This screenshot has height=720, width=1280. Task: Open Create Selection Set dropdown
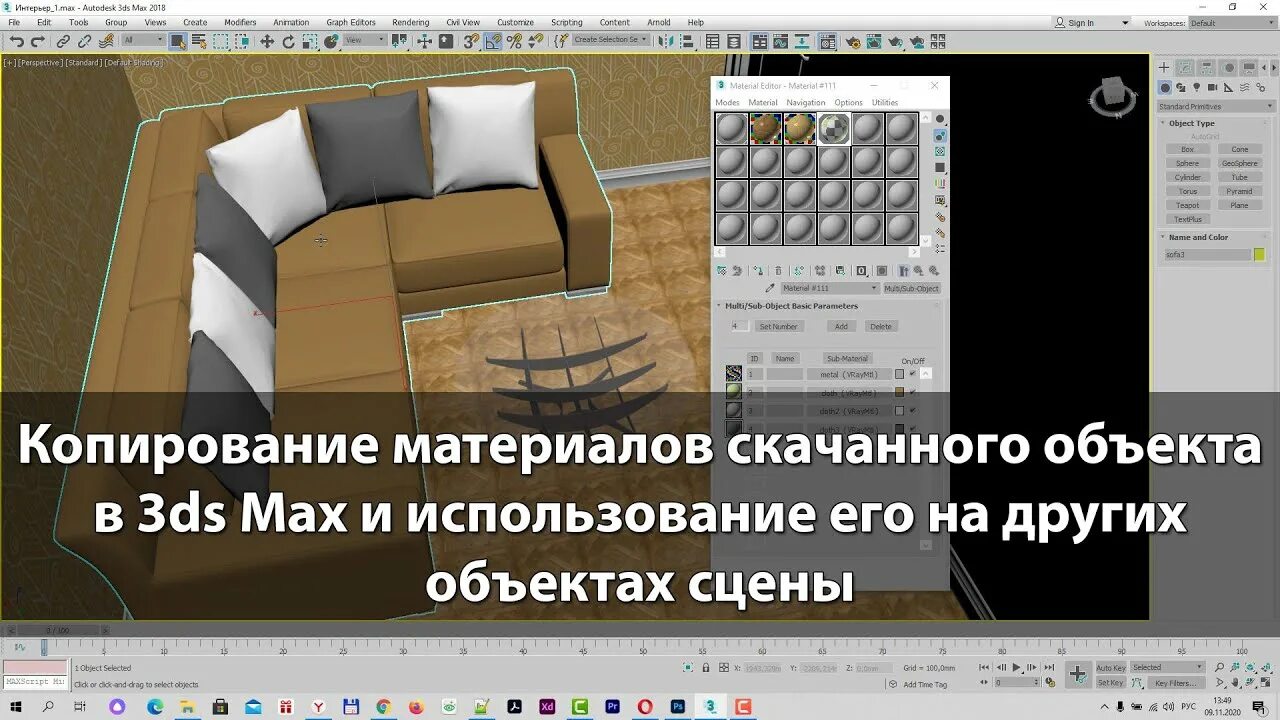click(x=610, y=40)
